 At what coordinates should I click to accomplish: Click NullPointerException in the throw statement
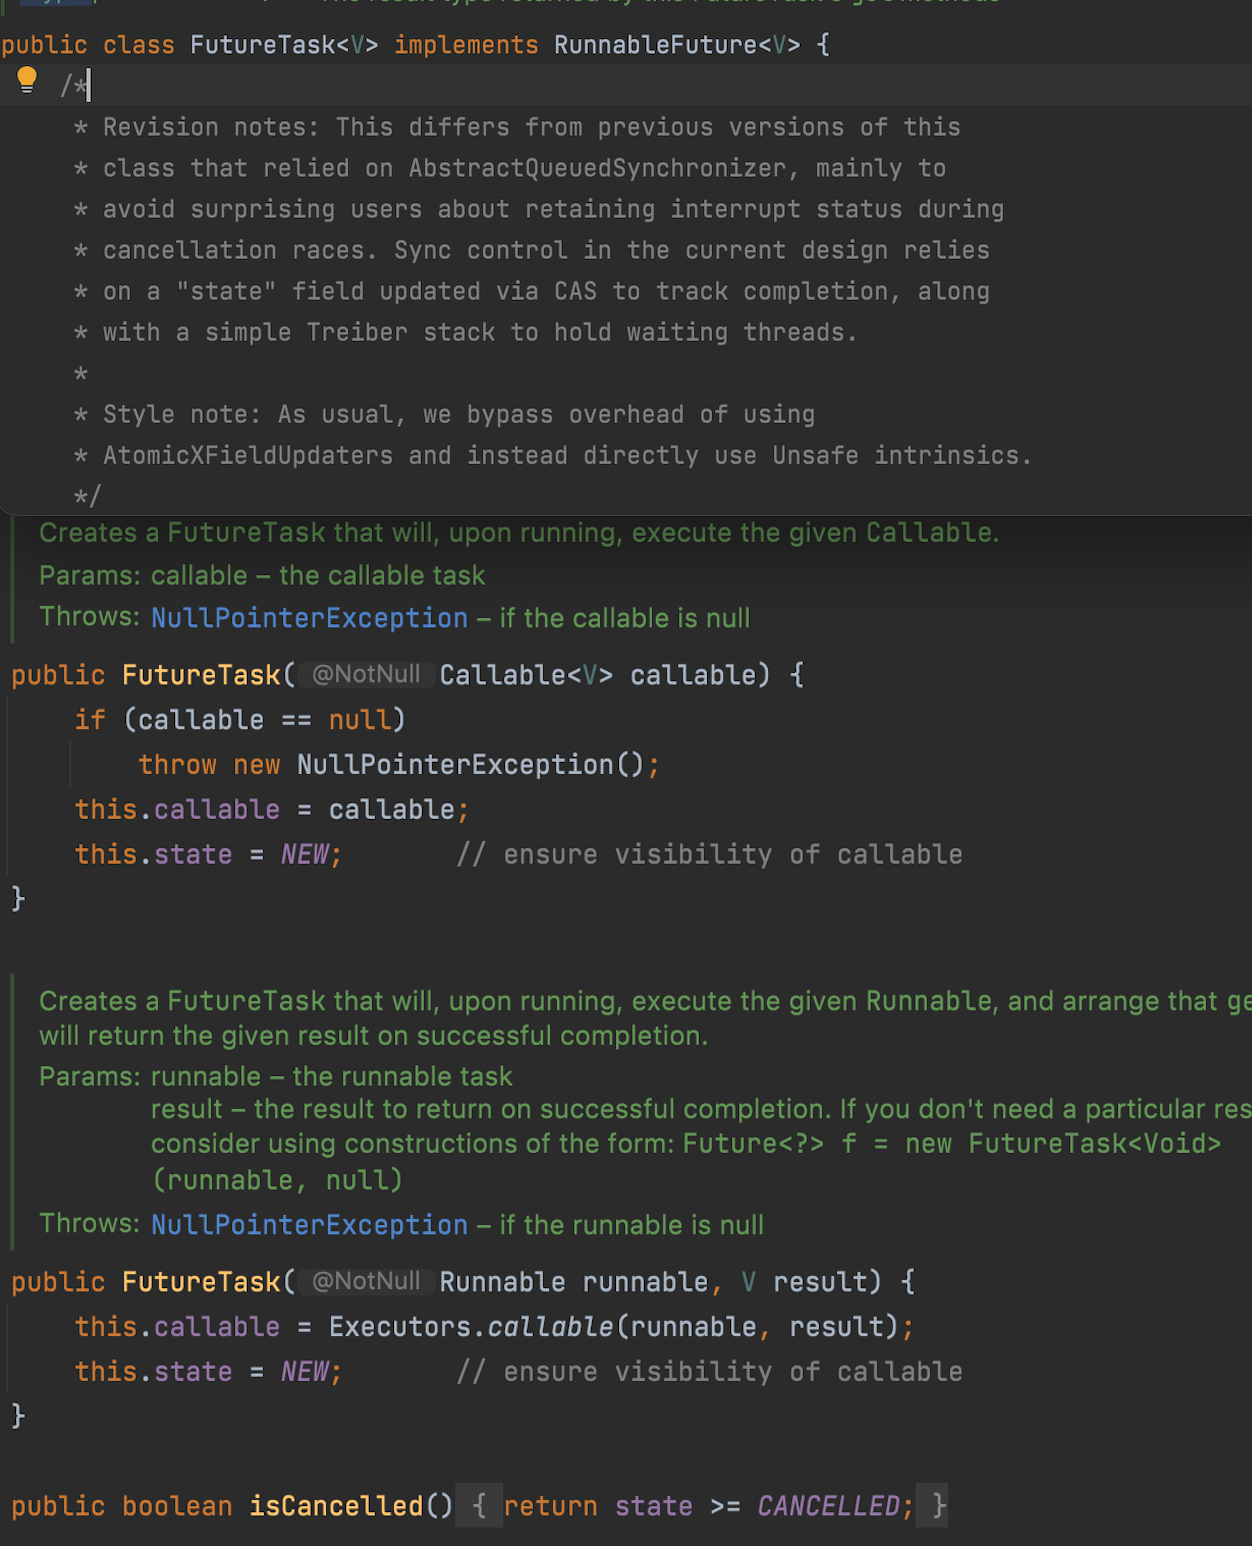tap(455, 765)
